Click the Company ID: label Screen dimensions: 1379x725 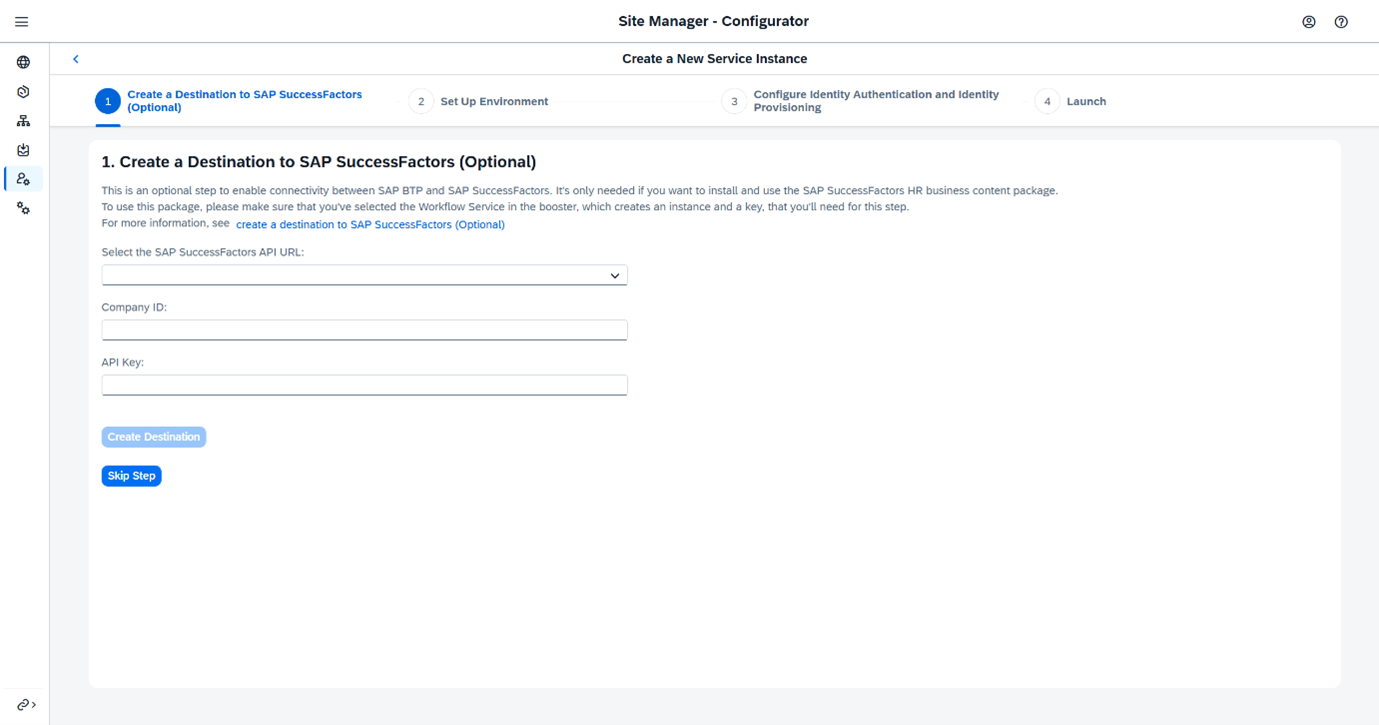(x=134, y=307)
